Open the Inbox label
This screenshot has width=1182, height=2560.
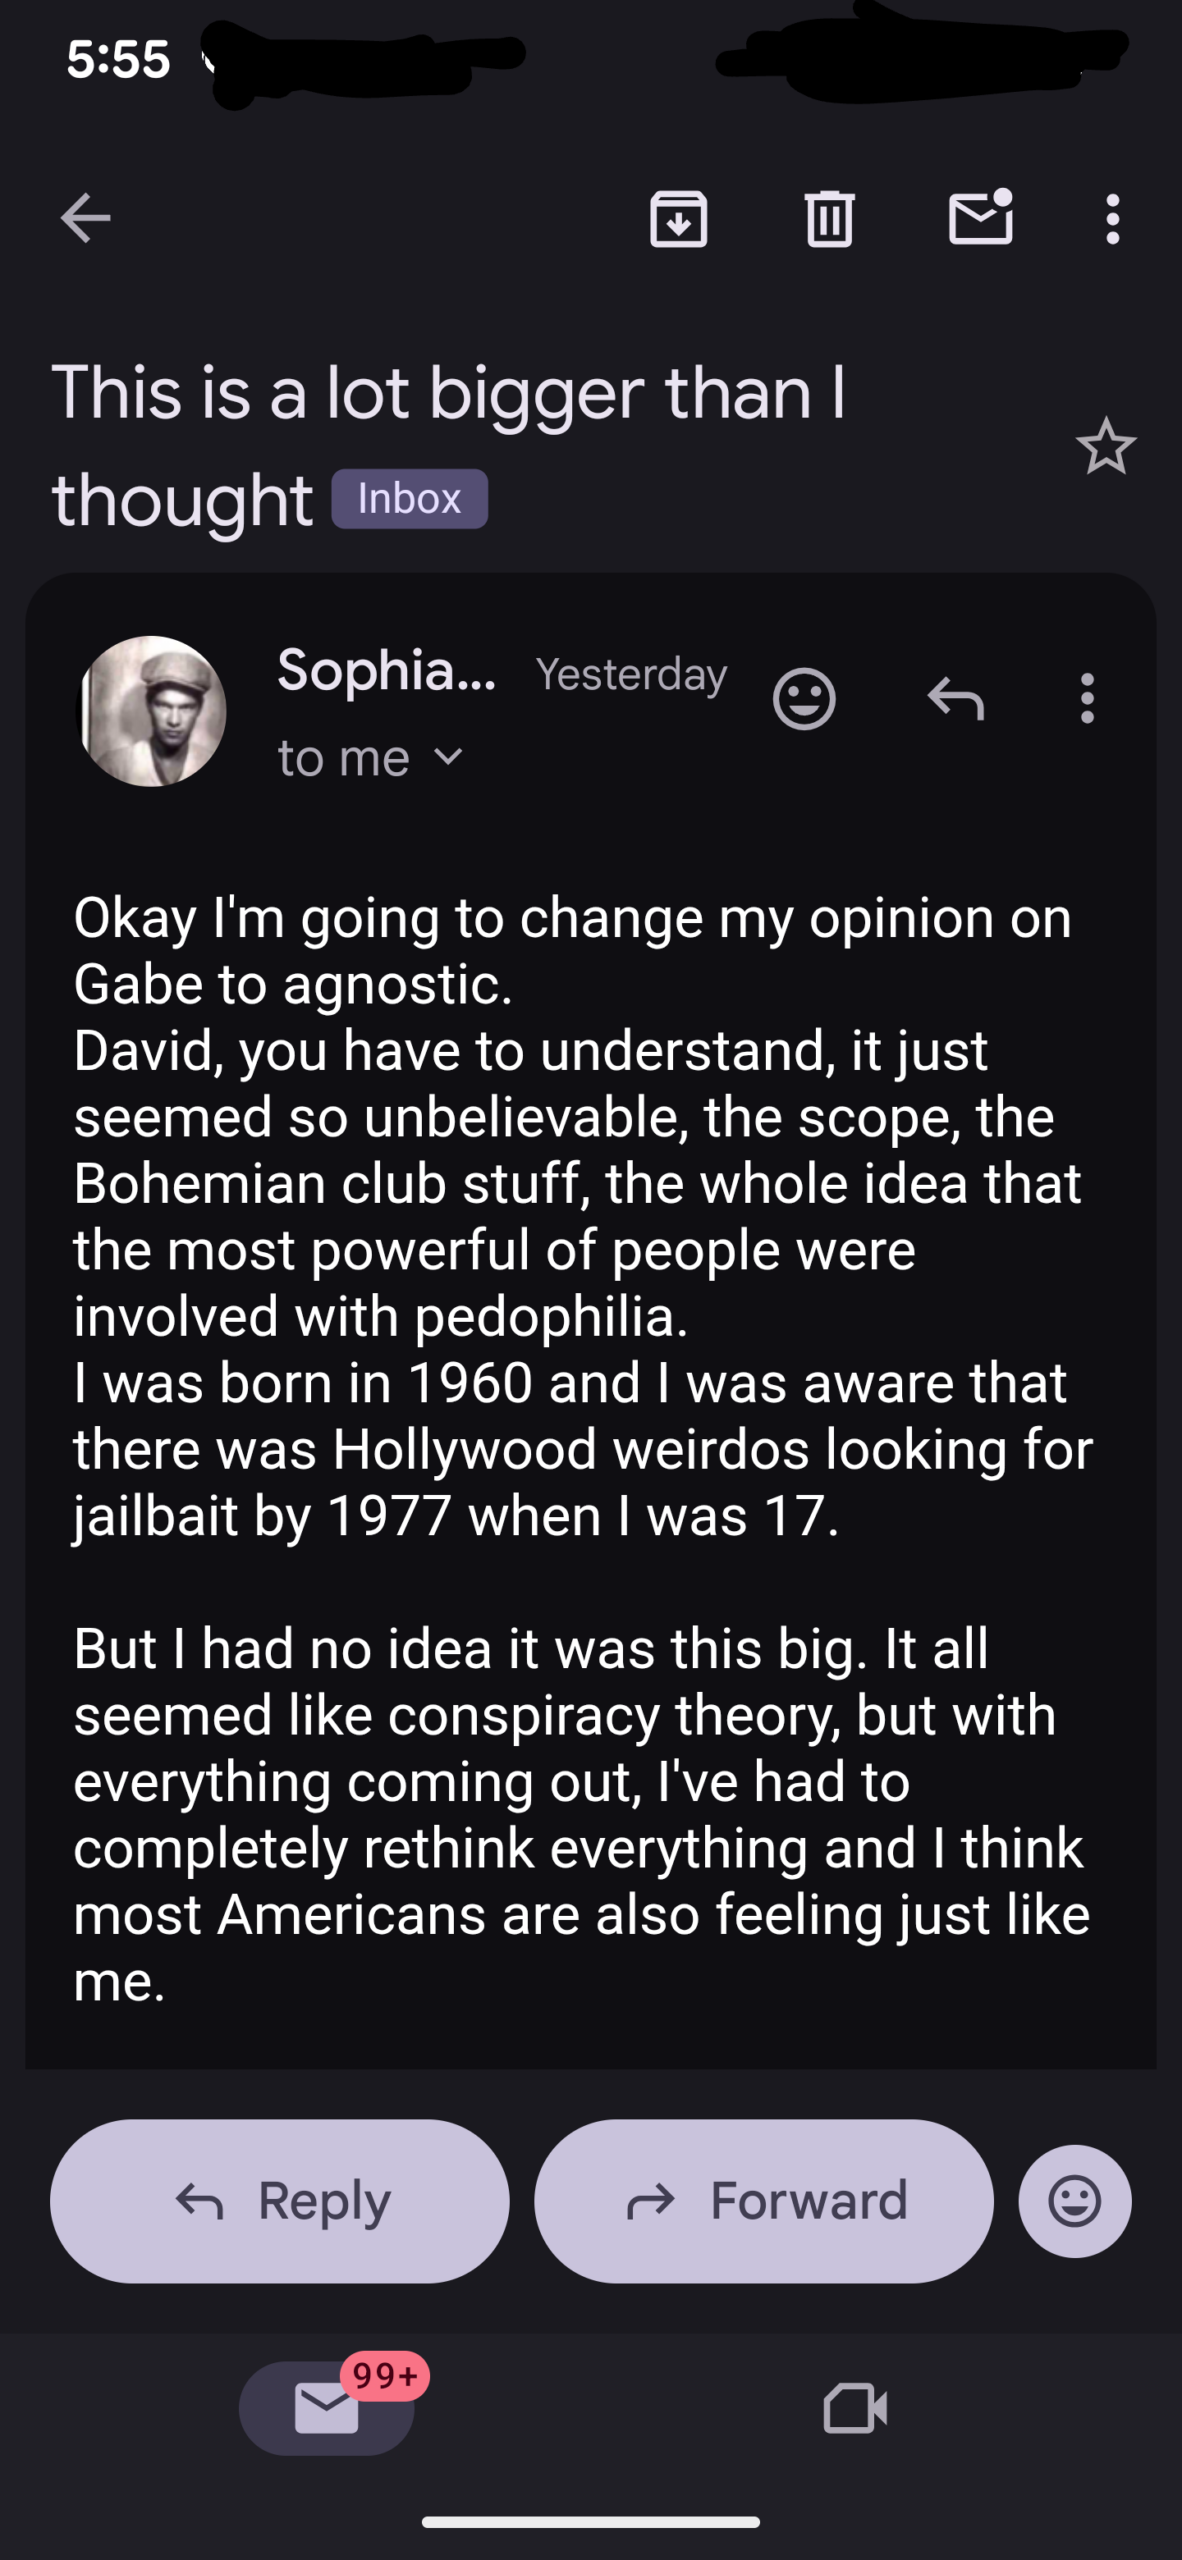(409, 499)
